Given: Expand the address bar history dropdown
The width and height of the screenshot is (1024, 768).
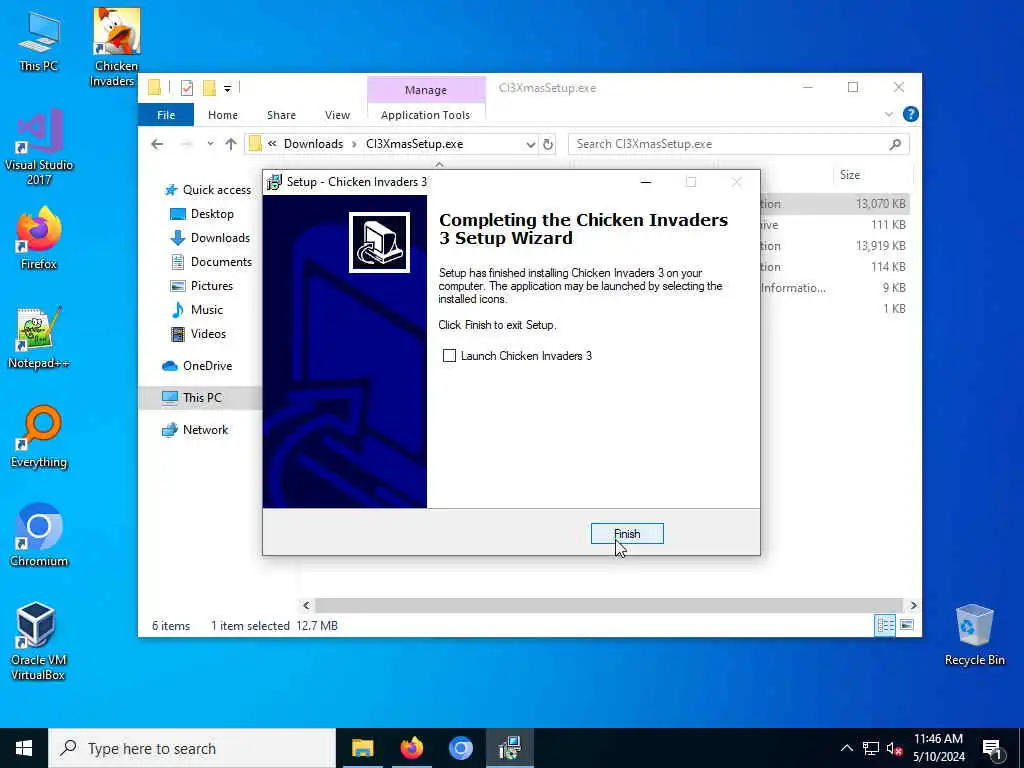Looking at the screenshot, I should (531, 144).
